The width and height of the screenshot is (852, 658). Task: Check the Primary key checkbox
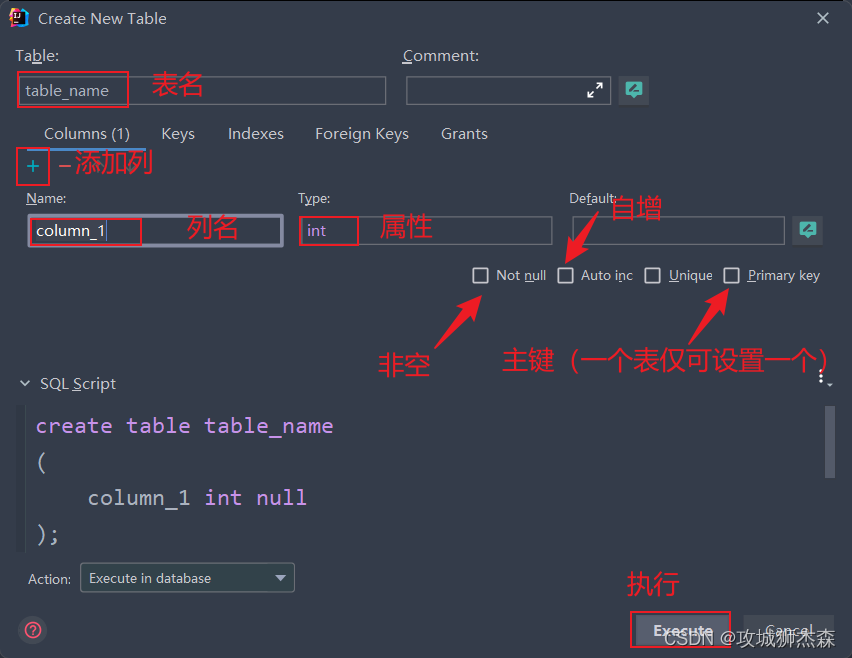coord(731,275)
